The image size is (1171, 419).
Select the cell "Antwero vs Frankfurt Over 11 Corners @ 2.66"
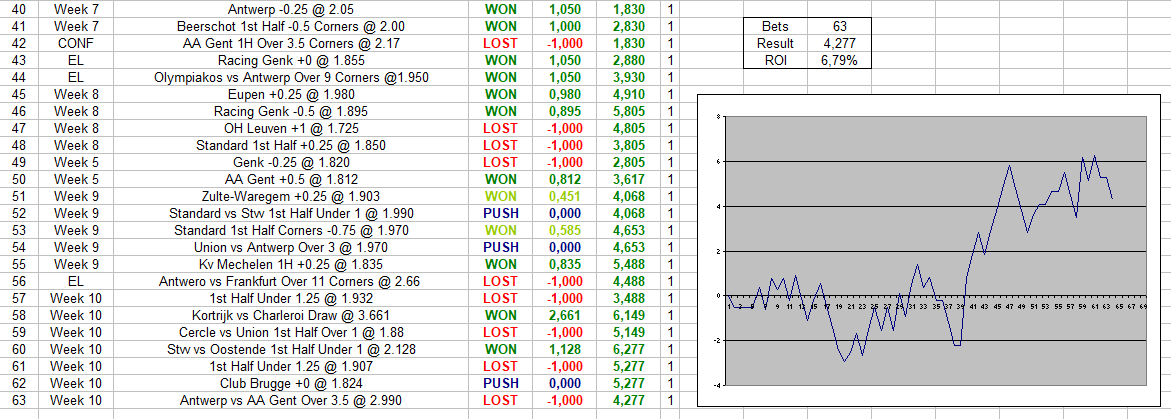click(291, 282)
